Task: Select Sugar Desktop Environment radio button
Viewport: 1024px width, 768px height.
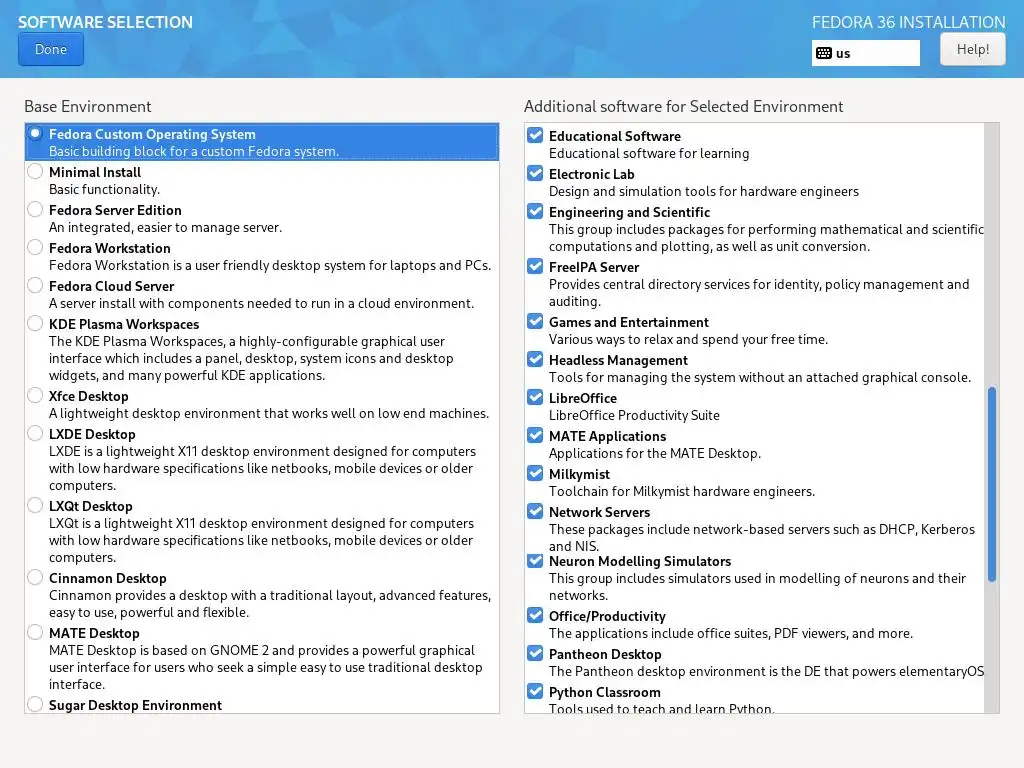Action: point(35,703)
